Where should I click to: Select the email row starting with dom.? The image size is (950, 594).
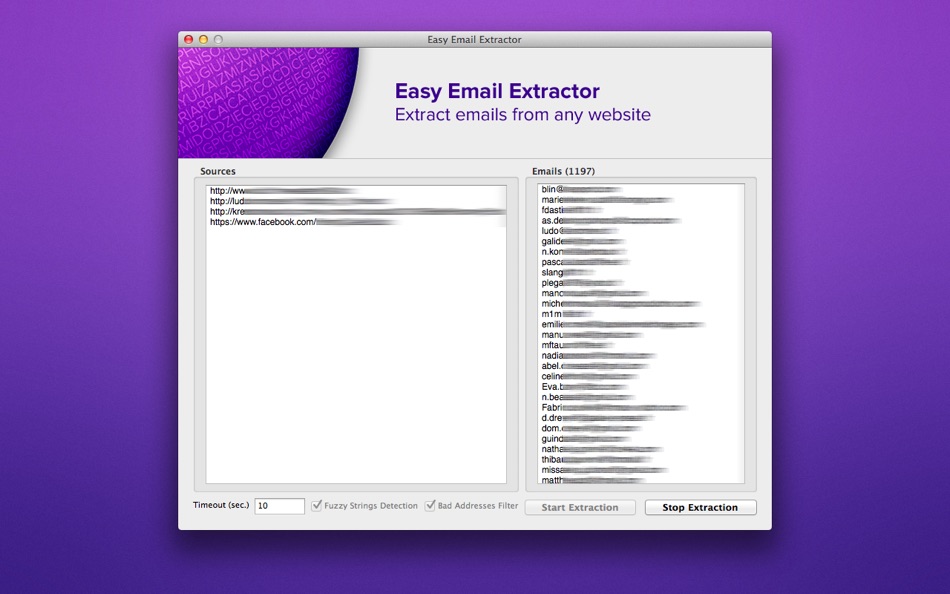(641, 428)
